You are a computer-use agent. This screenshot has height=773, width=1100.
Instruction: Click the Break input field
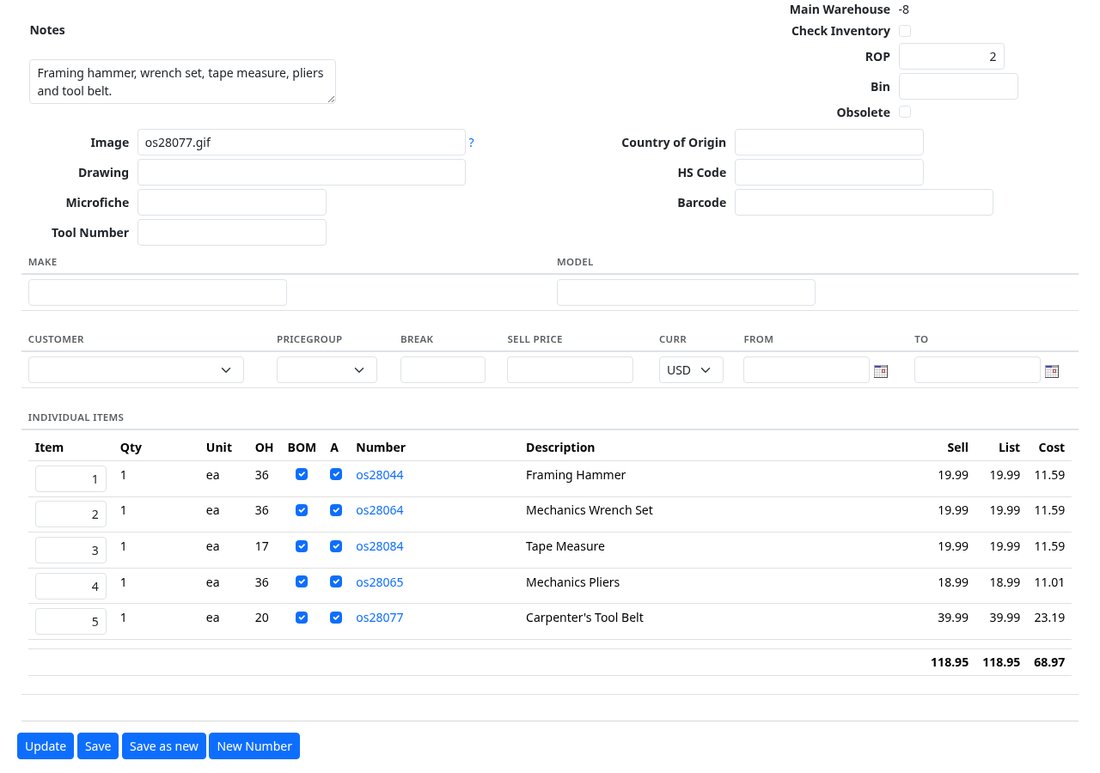[443, 370]
